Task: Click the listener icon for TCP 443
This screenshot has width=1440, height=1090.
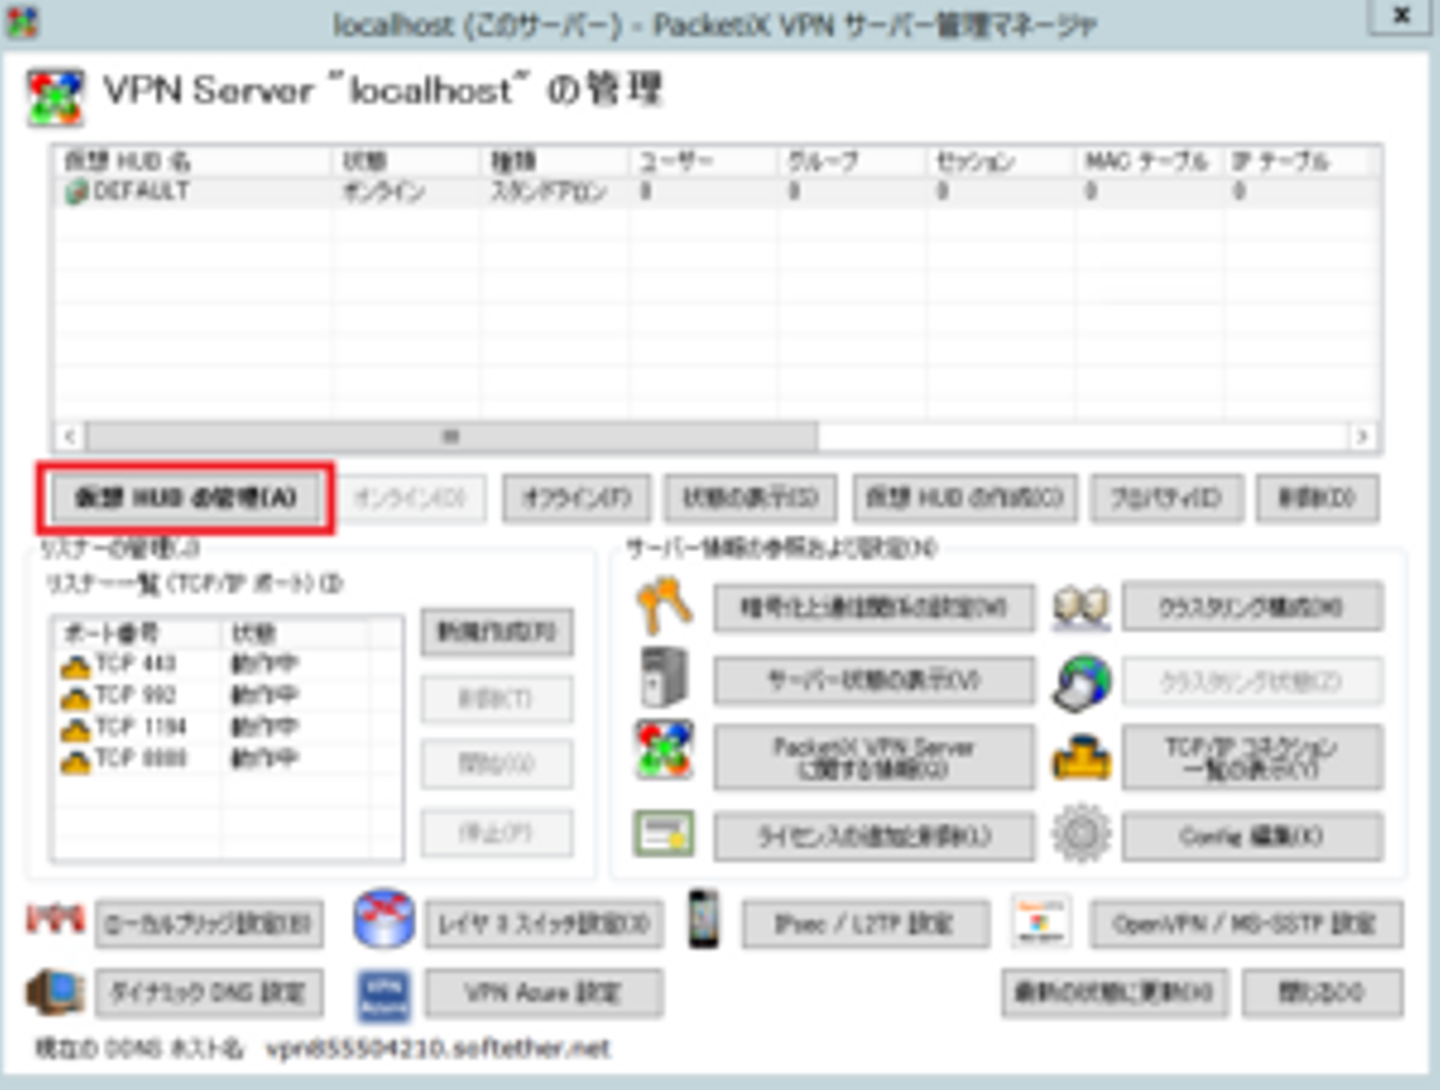Action: point(76,665)
